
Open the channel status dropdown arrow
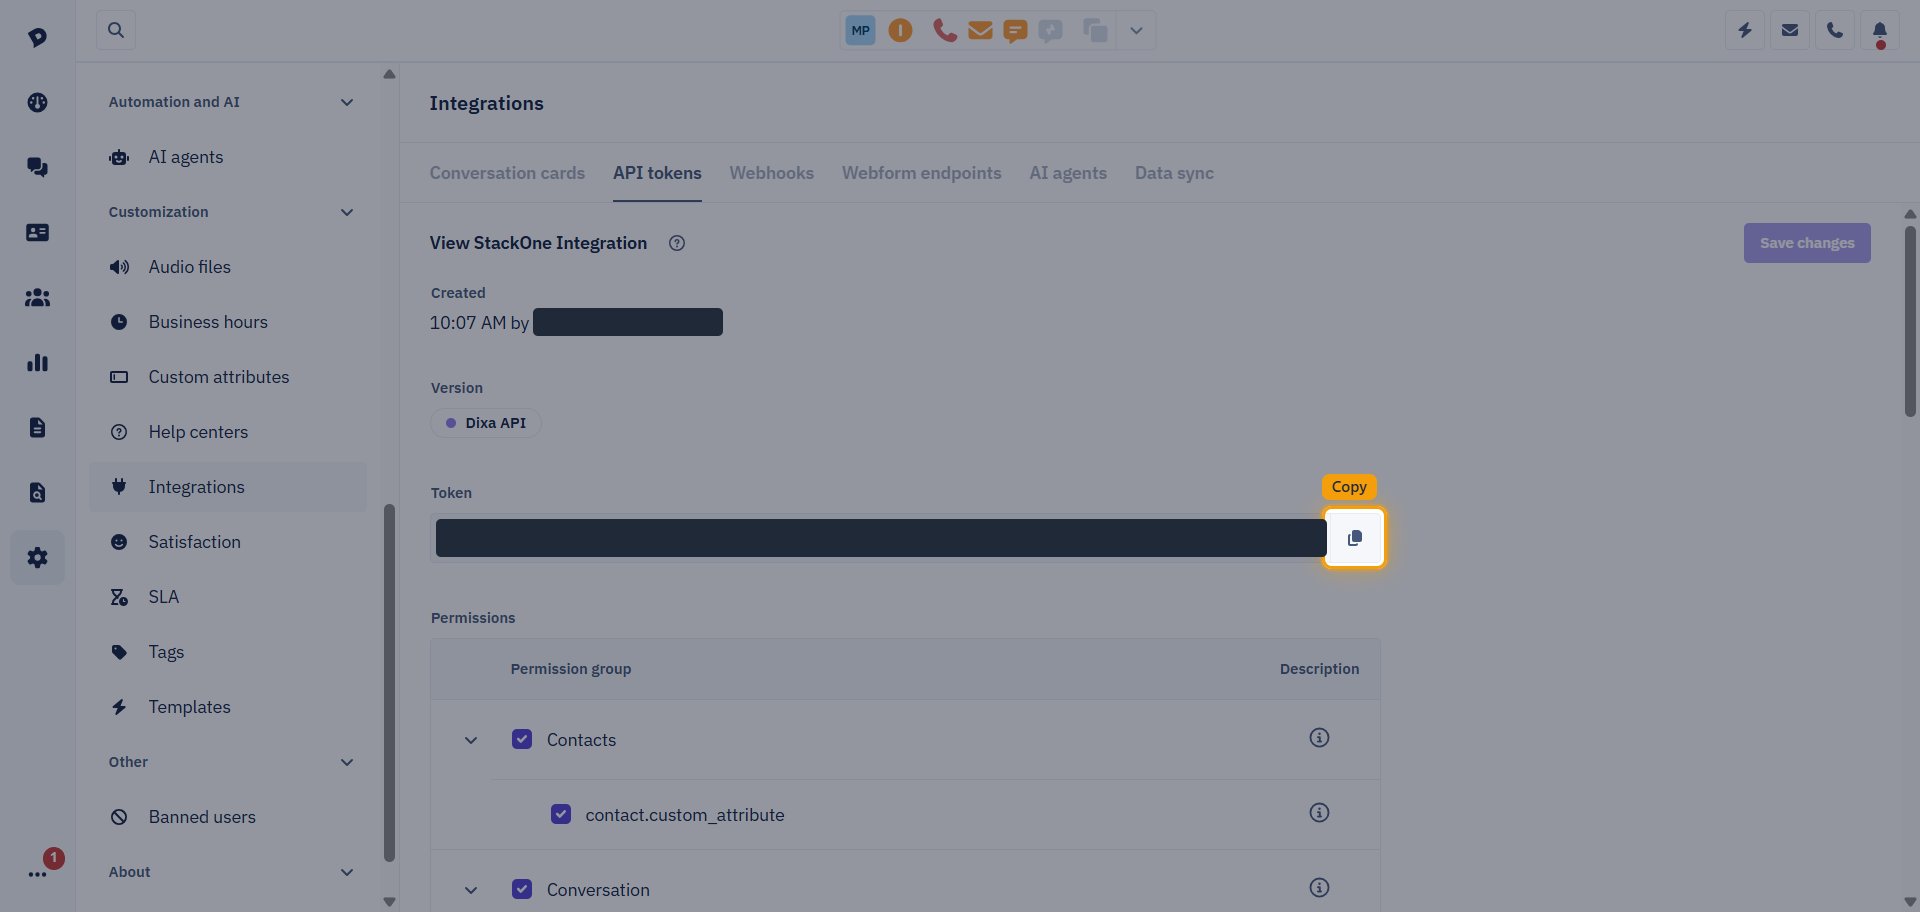pyautogui.click(x=1136, y=30)
